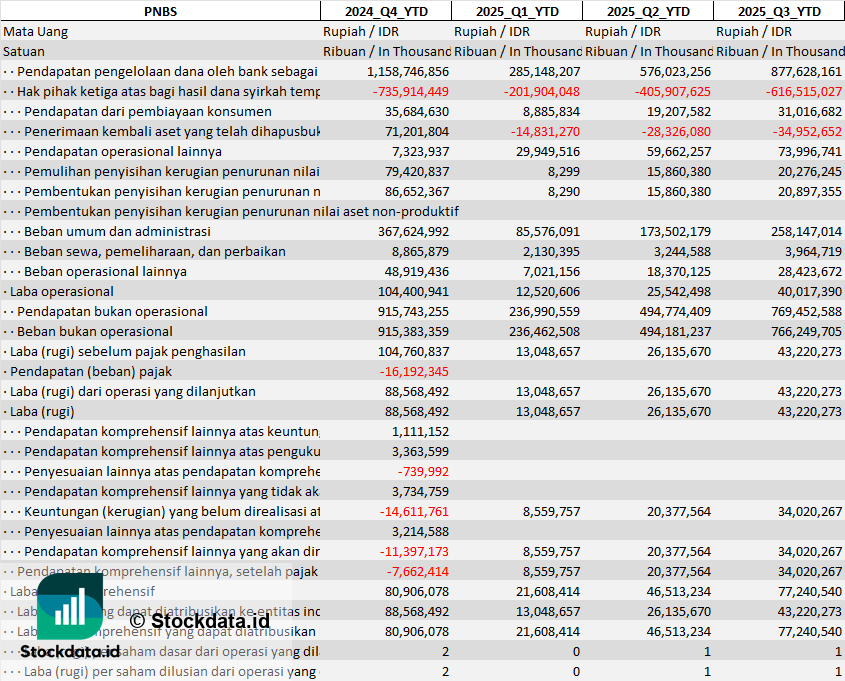Click the Satuan row label
This screenshot has width=845, height=681.
24,51
